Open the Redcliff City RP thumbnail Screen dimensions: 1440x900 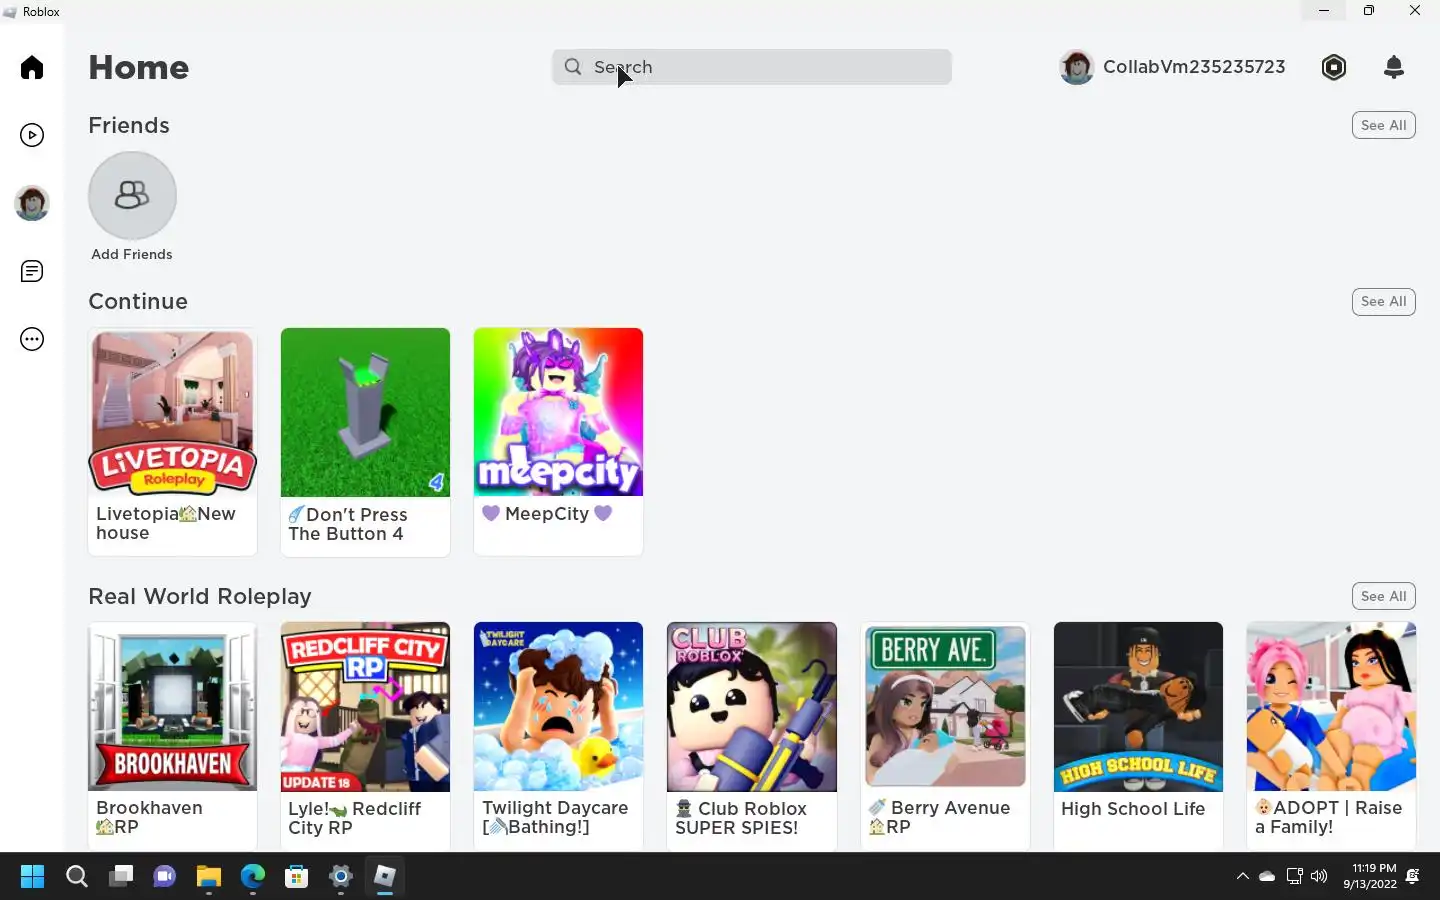tap(365, 706)
